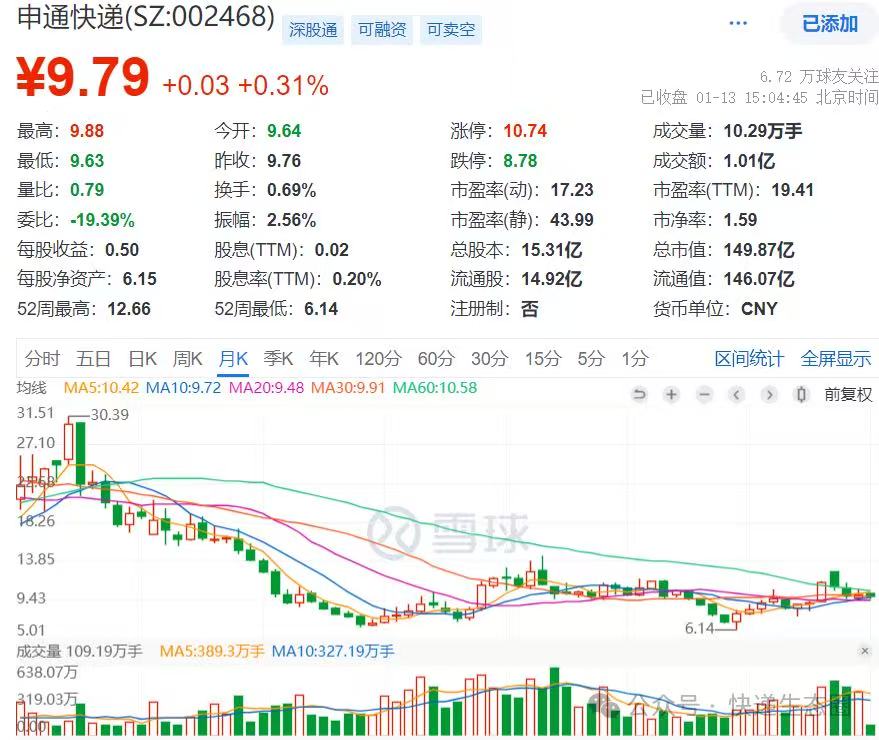Click the MA5:389.3万手 volume average label
879x740 pixels.
pos(212,651)
